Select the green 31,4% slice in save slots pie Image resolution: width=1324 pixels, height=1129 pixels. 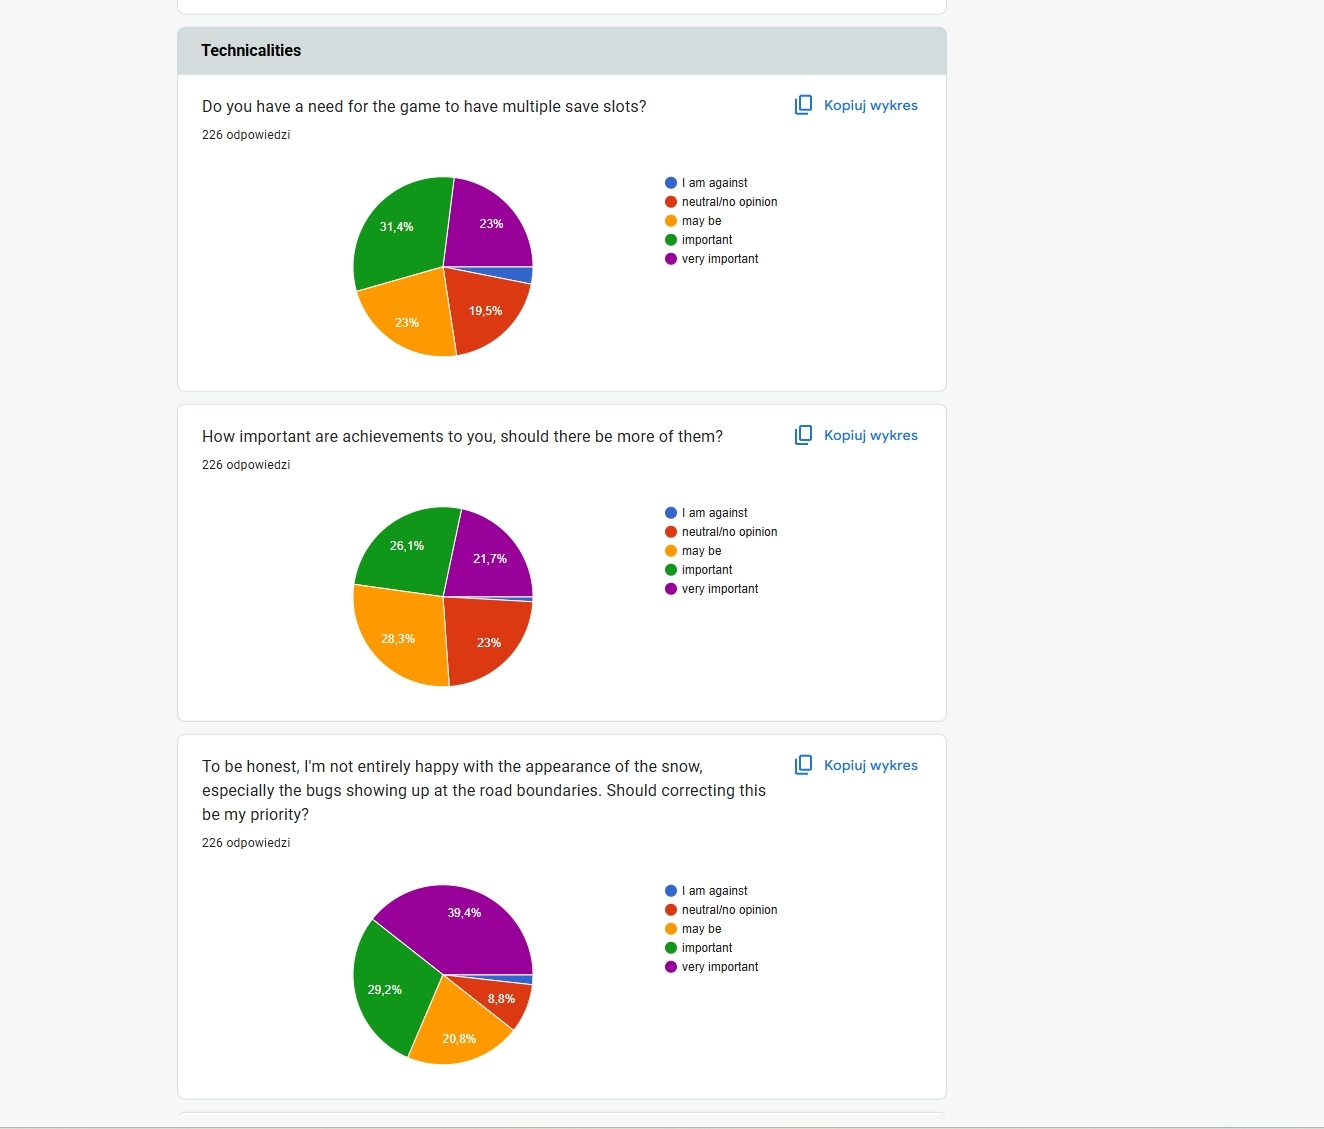pos(400,230)
